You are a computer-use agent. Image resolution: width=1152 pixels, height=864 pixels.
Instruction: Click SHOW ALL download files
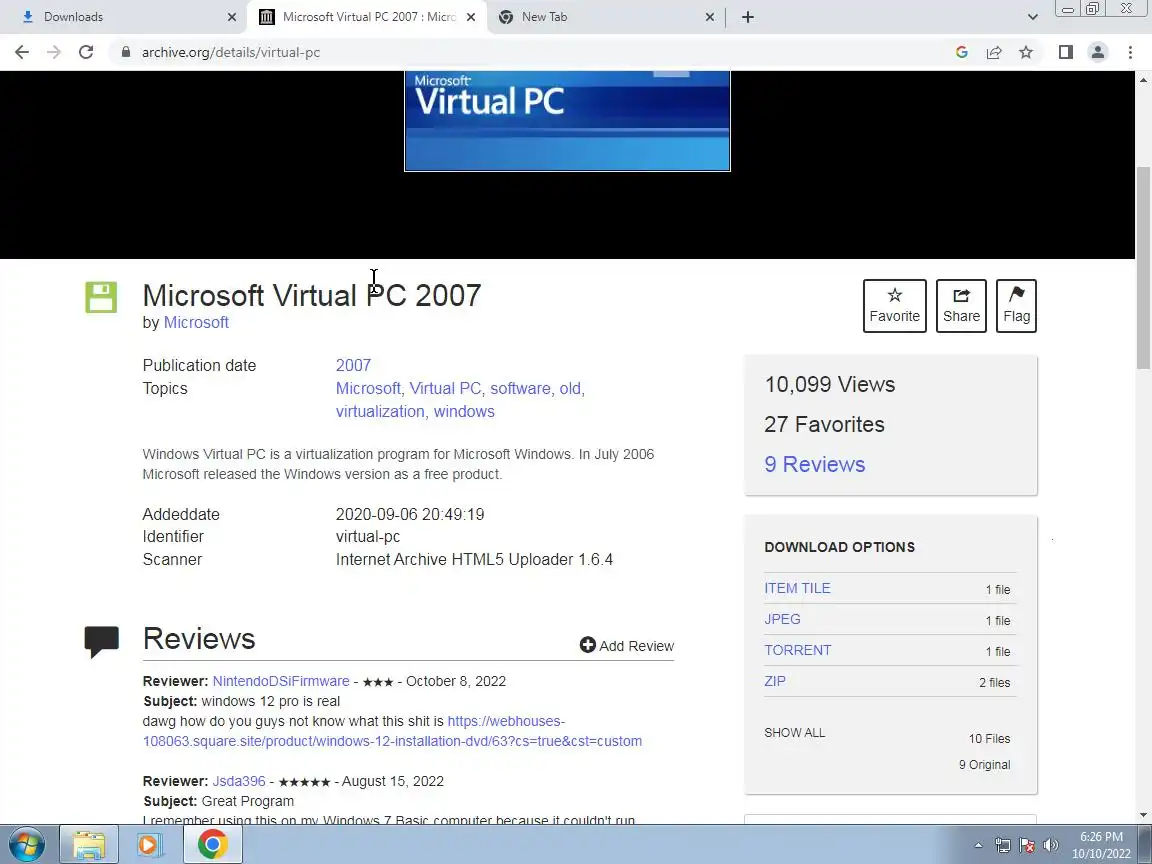pyautogui.click(x=794, y=732)
